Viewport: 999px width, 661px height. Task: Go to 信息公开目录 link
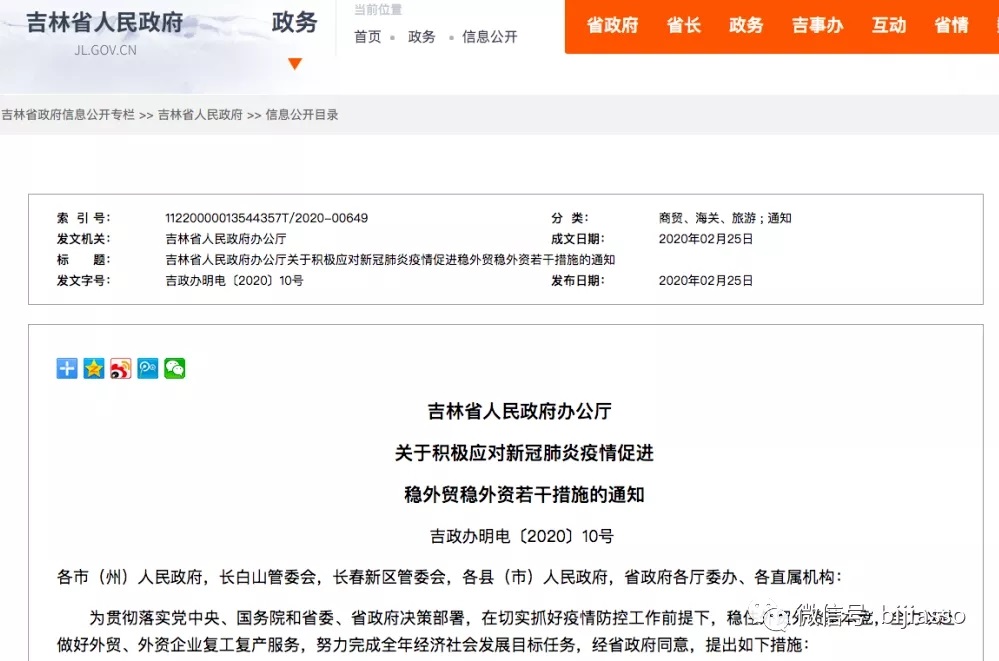(x=302, y=115)
